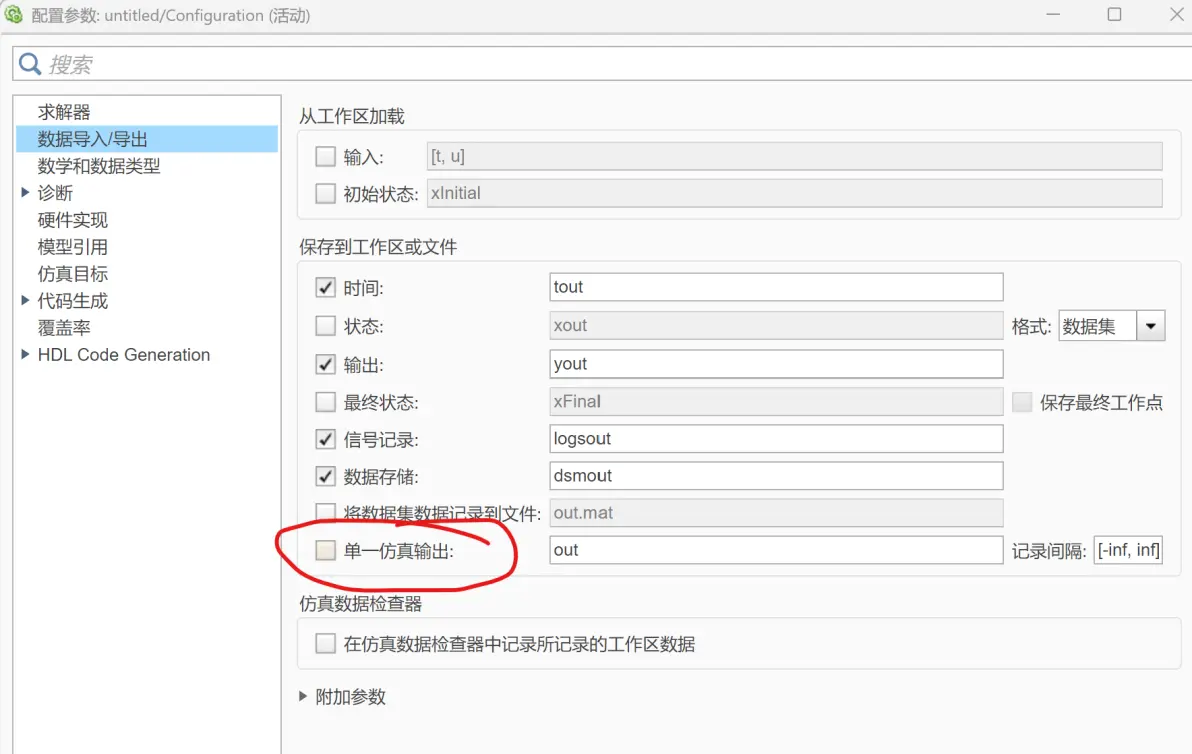Expand the 代码生成 tree node
The height and width of the screenshot is (754, 1192).
[x=25, y=300]
